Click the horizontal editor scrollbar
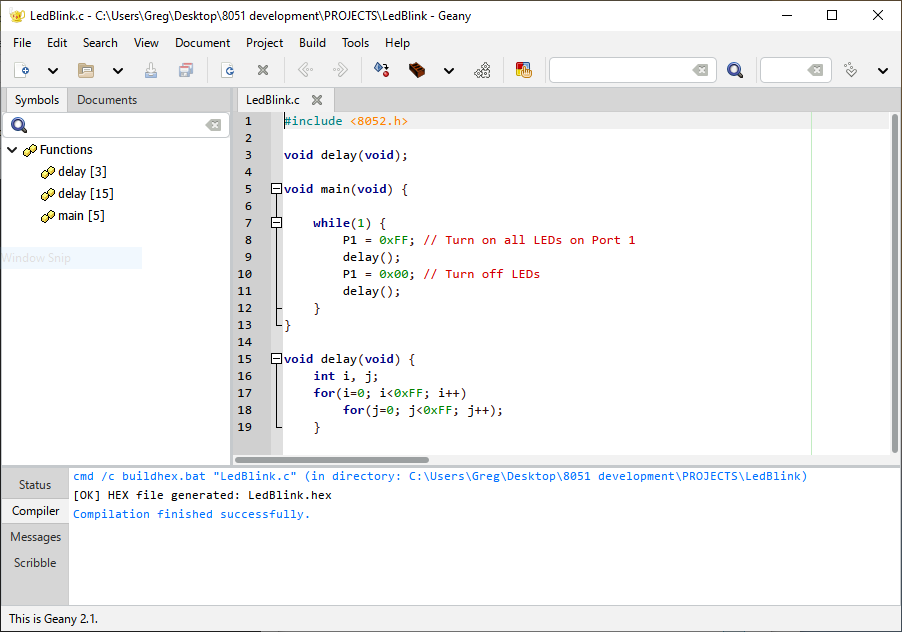The height and width of the screenshot is (632, 902). [x=332, y=460]
